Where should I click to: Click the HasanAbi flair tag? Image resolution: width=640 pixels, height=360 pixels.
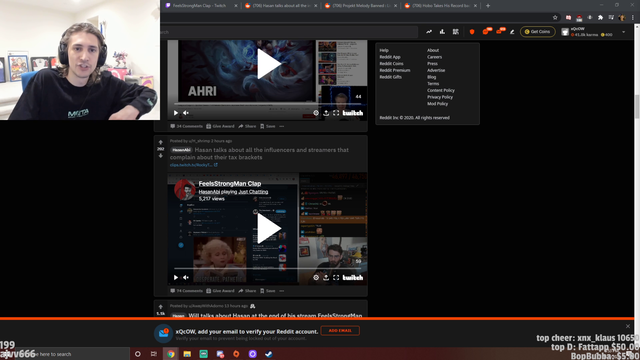(x=181, y=150)
